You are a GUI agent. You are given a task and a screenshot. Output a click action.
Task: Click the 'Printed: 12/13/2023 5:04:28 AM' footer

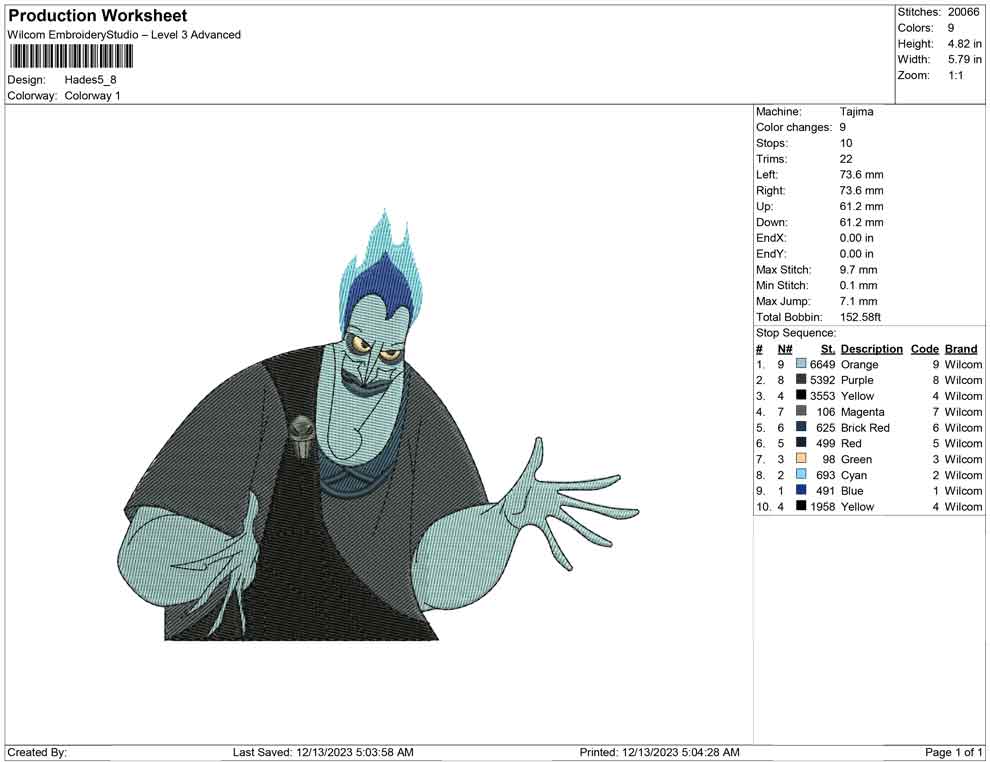[x=659, y=752]
